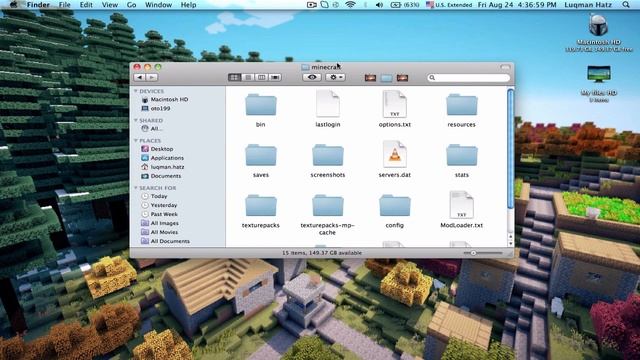Open the Help menu

coord(188,5)
